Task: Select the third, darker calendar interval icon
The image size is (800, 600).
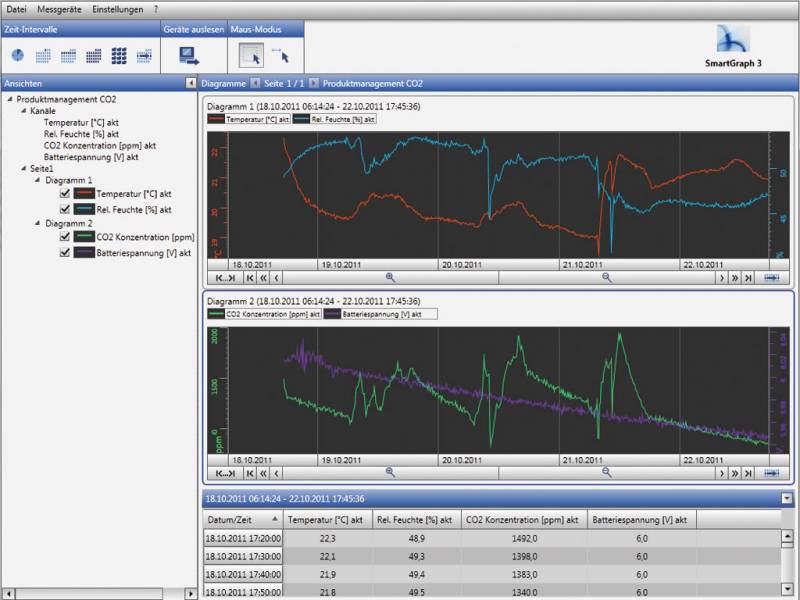Action: [94, 56]
